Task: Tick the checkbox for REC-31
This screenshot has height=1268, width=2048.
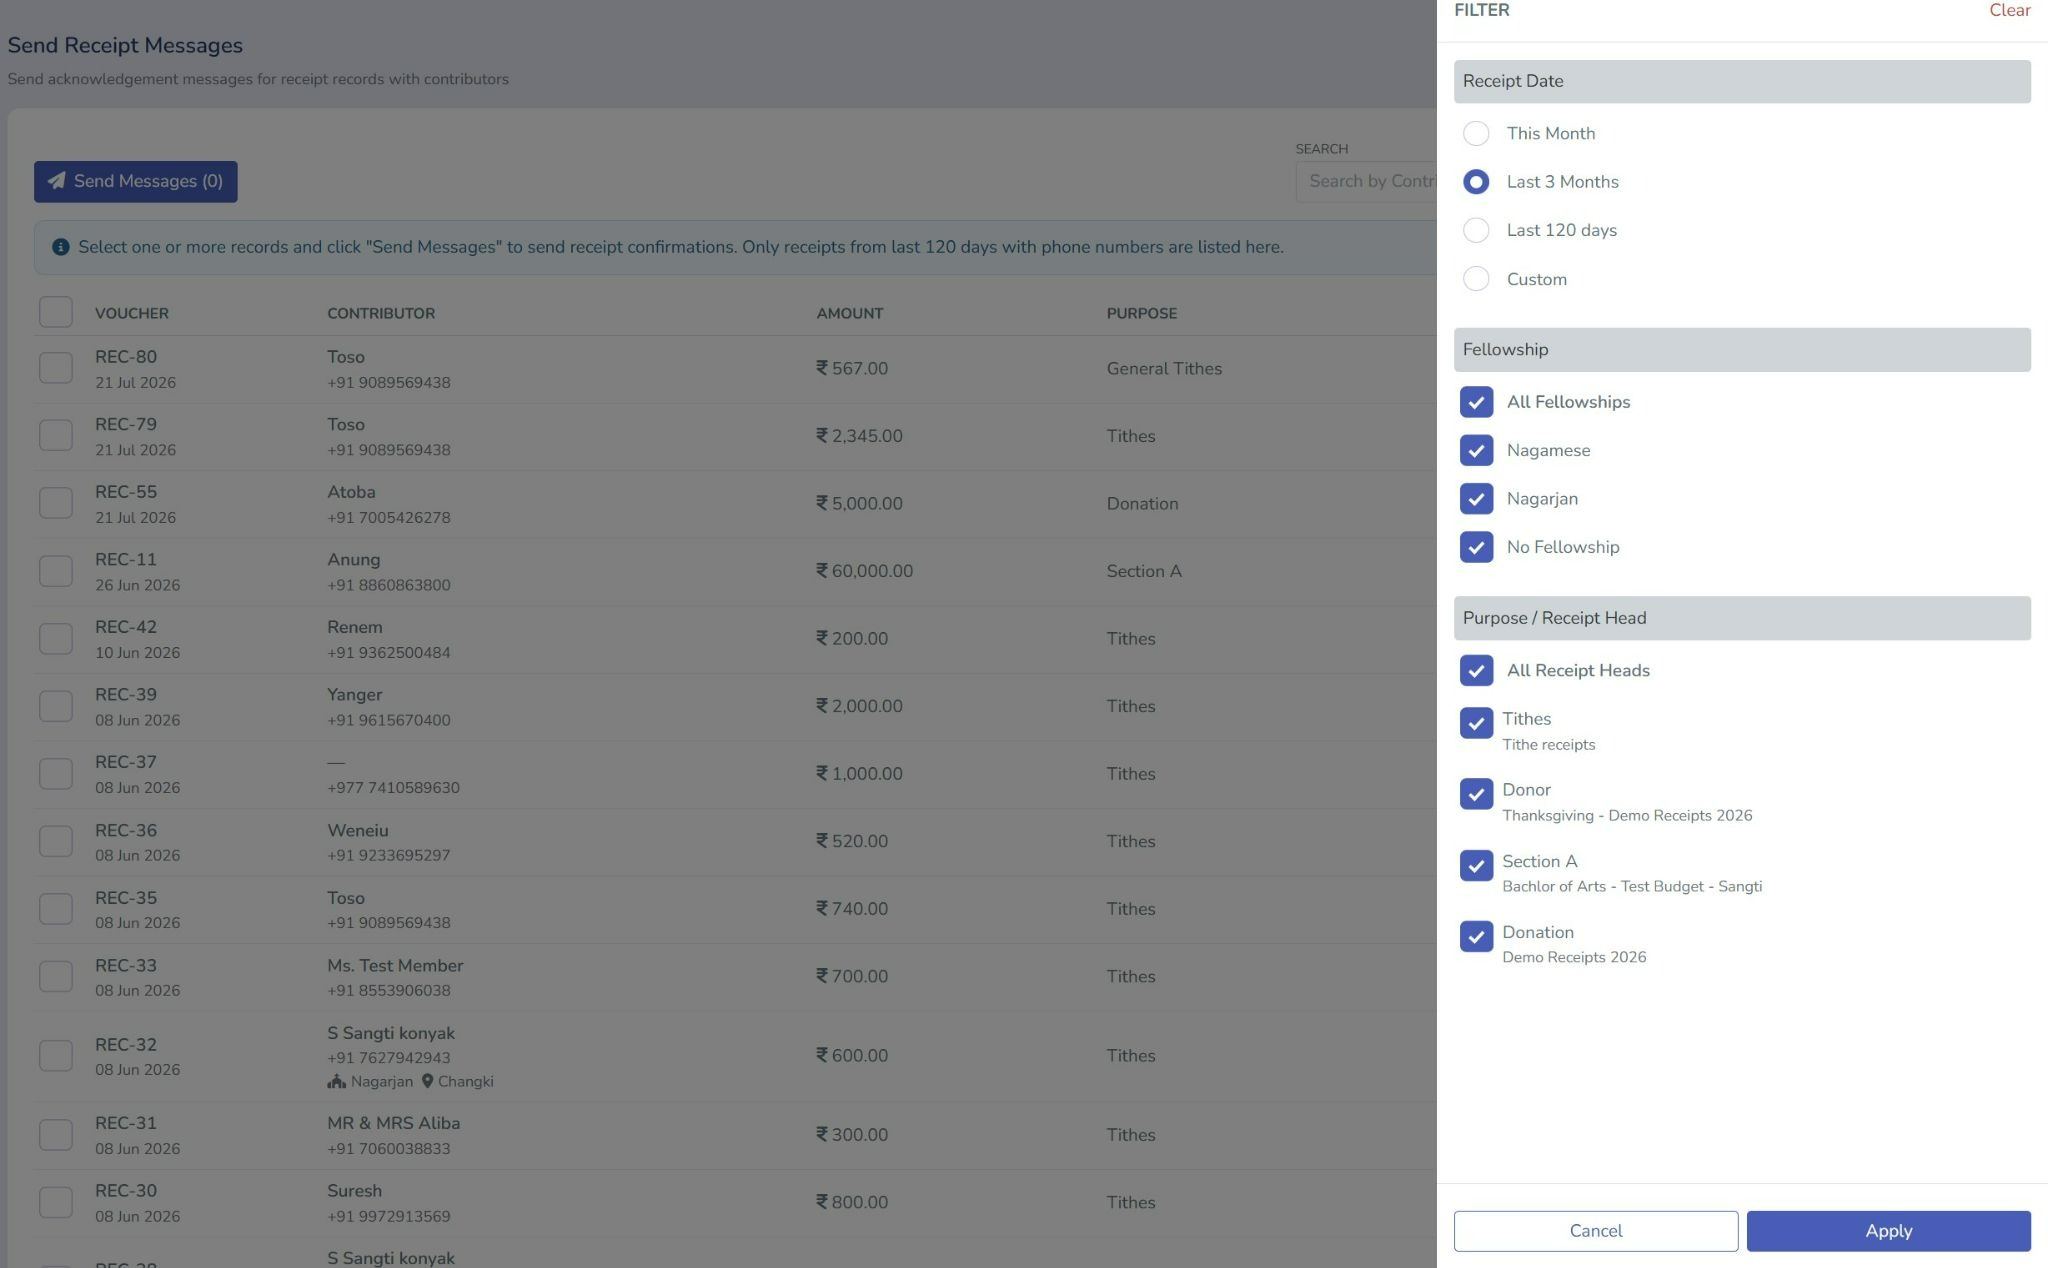Action: (56, 1135)
